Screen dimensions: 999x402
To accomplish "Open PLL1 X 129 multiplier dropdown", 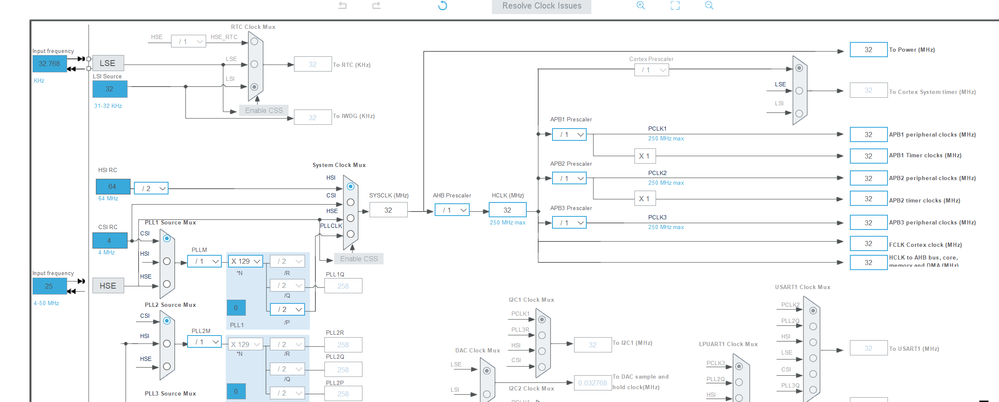I will pyautogui.click(x=245, y=261).
